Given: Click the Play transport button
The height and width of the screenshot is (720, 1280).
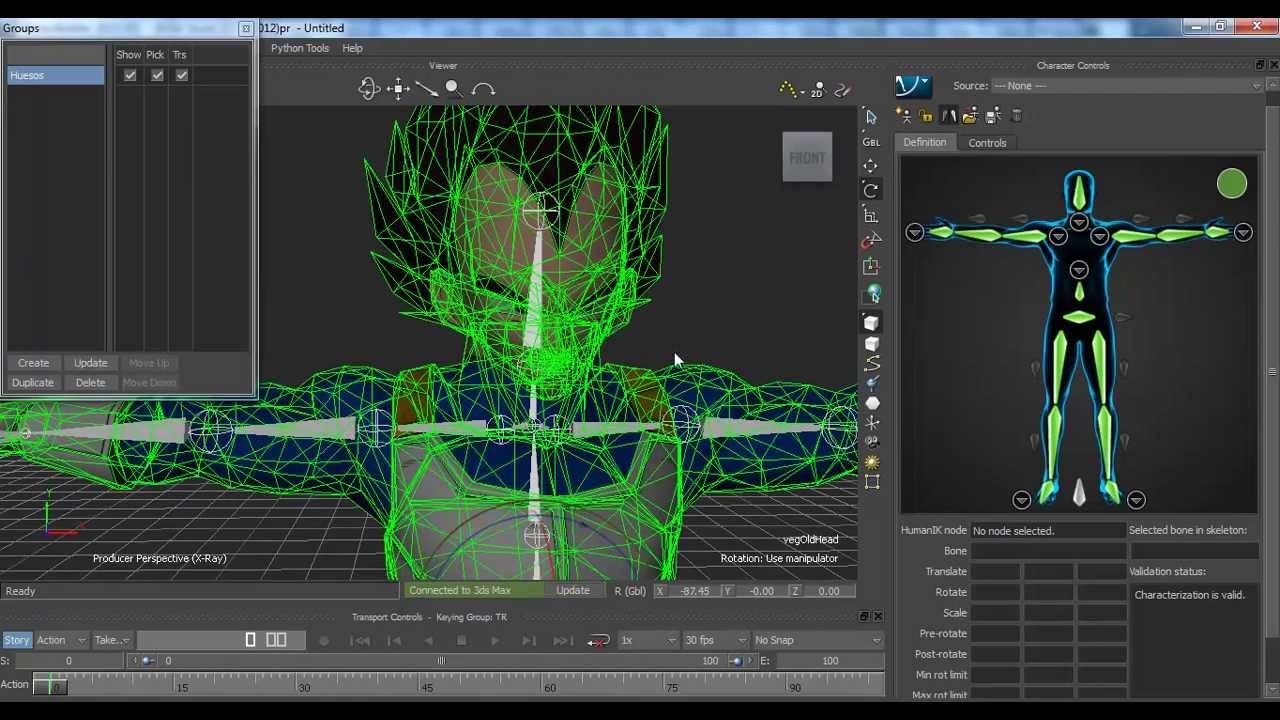Looking at the screenshot, I should tap(495, 640).
